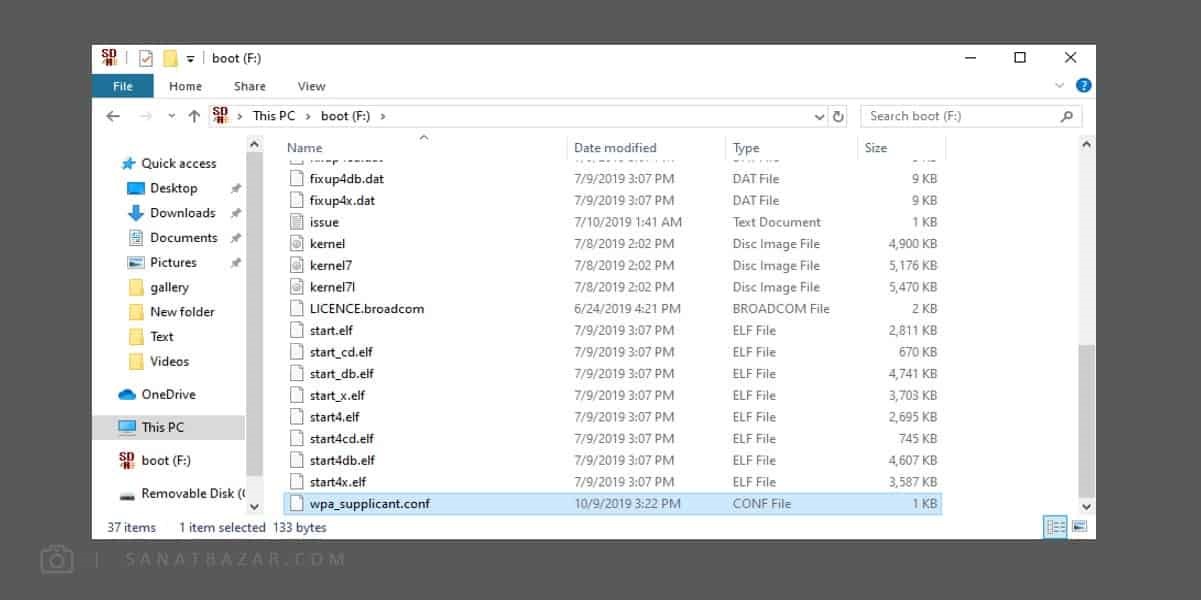Click navigation pane scroll down arrow
Viewport: 1201px width, 600px height.
click(x=254, y=507)
